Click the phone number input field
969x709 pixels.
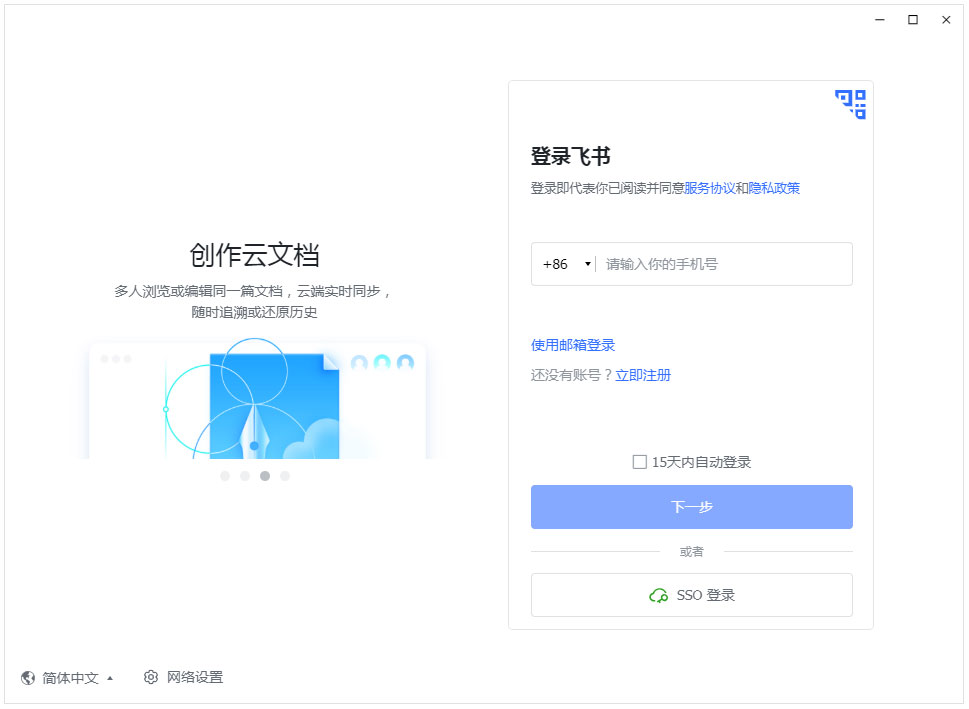click(x=725, y=265)
